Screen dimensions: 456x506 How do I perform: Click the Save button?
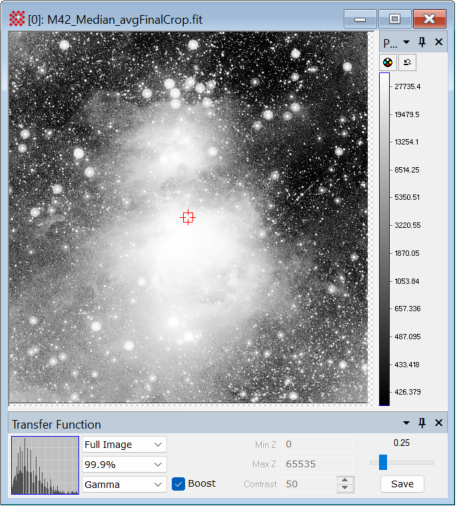click(402, 484)
